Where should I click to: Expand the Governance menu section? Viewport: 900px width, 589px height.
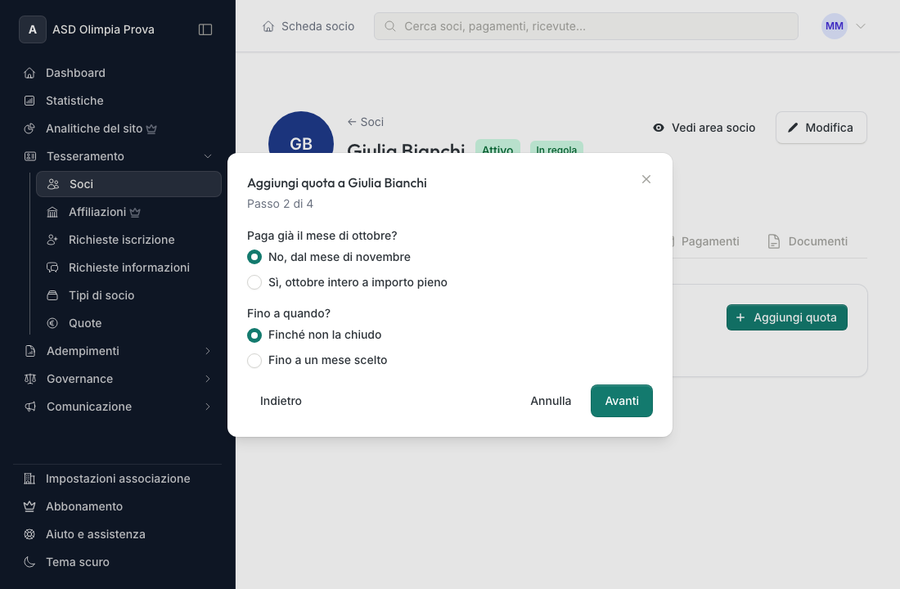click(117, 379)
